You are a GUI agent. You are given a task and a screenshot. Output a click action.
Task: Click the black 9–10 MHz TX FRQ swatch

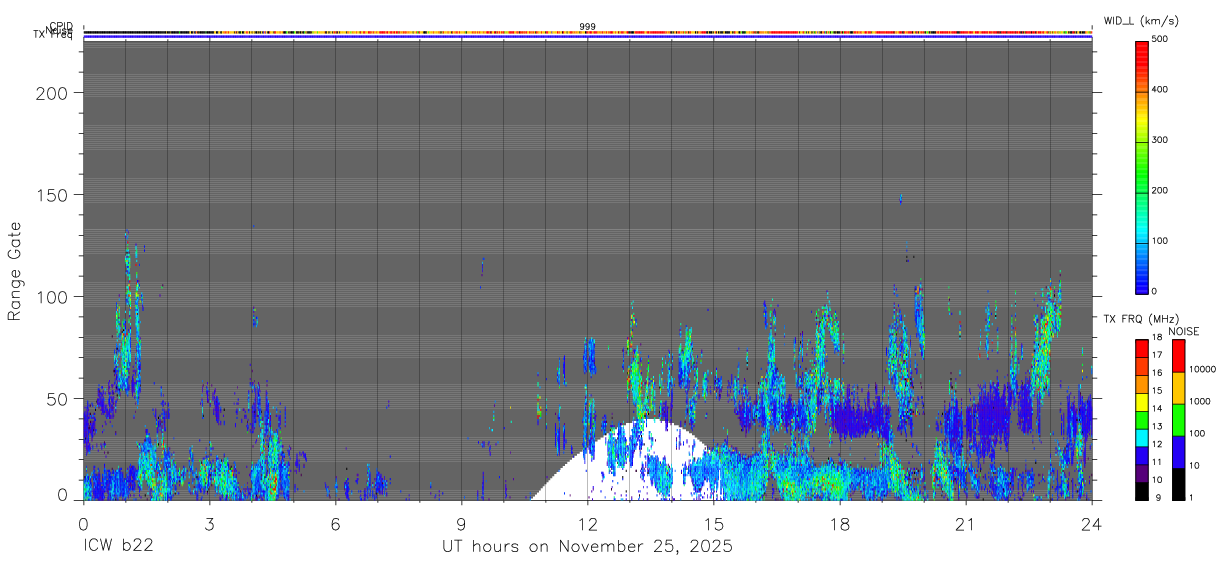point(1141,492)
